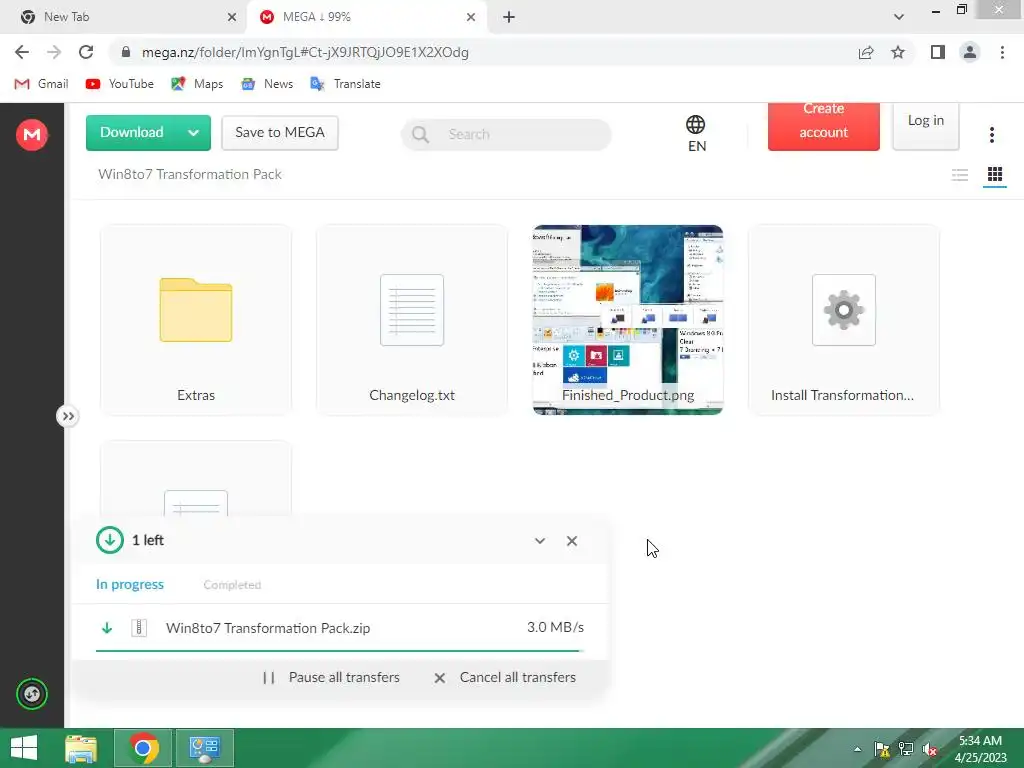The height and width of the screenshot is (768, 1024).
Task: Open the Maps bookmark
Action: coord(197,84)
